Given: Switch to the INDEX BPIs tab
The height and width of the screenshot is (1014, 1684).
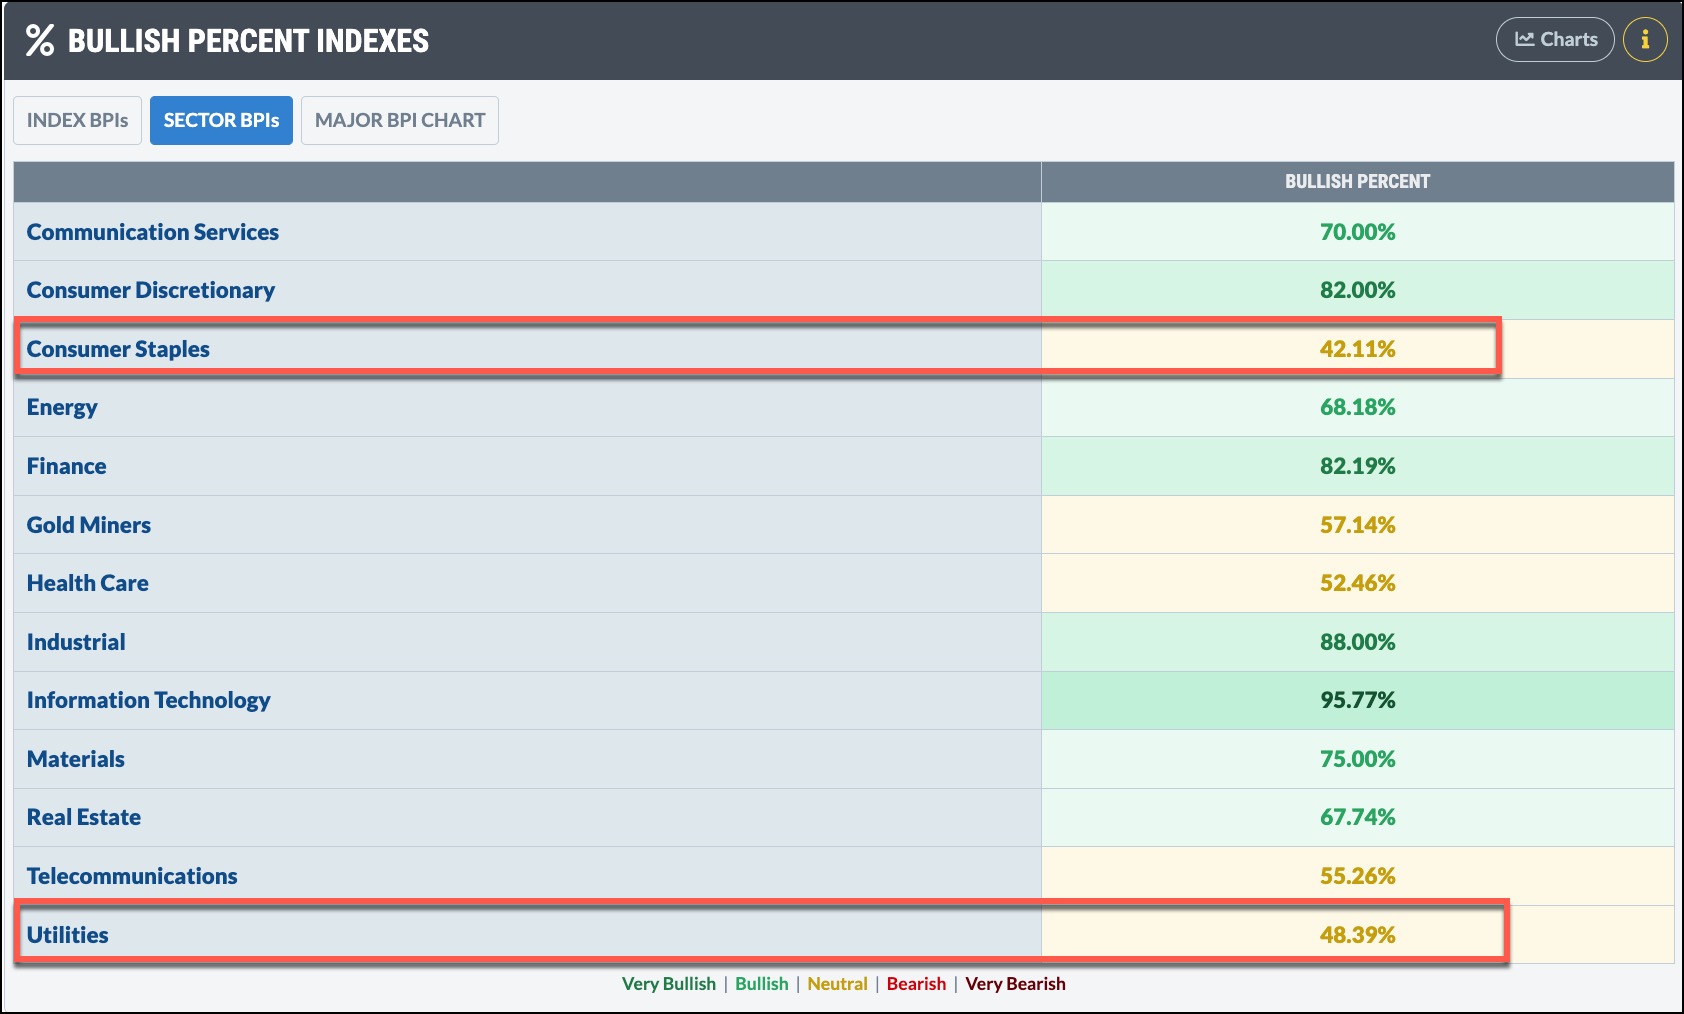Looking at the screenshot, I should pyautogui.click(x=77, y=120).
